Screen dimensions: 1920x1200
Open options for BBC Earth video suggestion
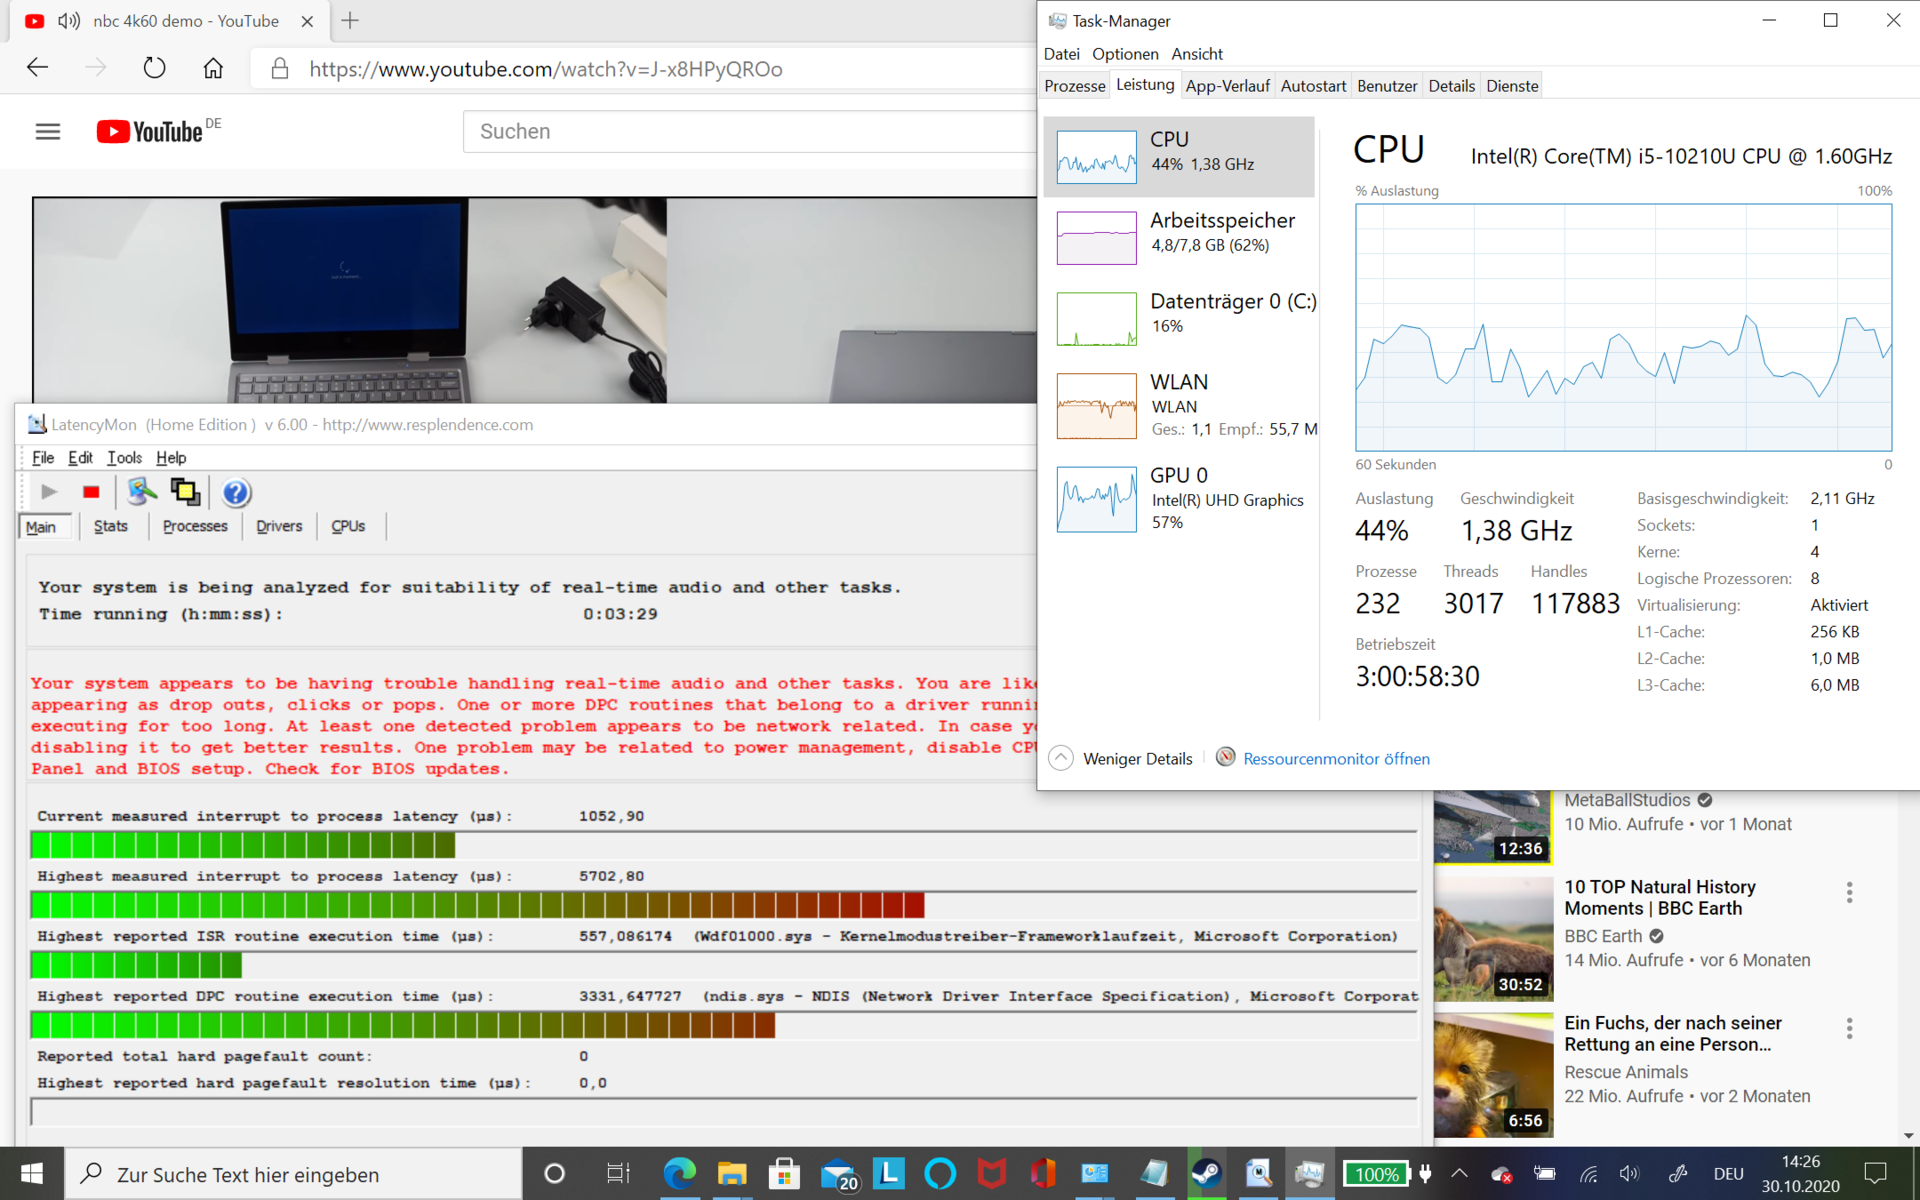[1849, 892]
